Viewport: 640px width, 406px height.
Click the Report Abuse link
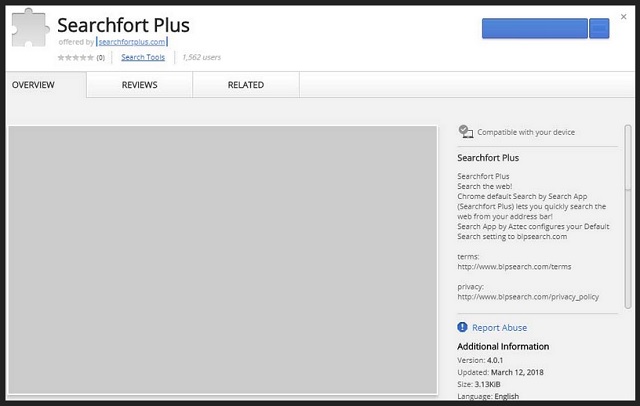(500, 328)
